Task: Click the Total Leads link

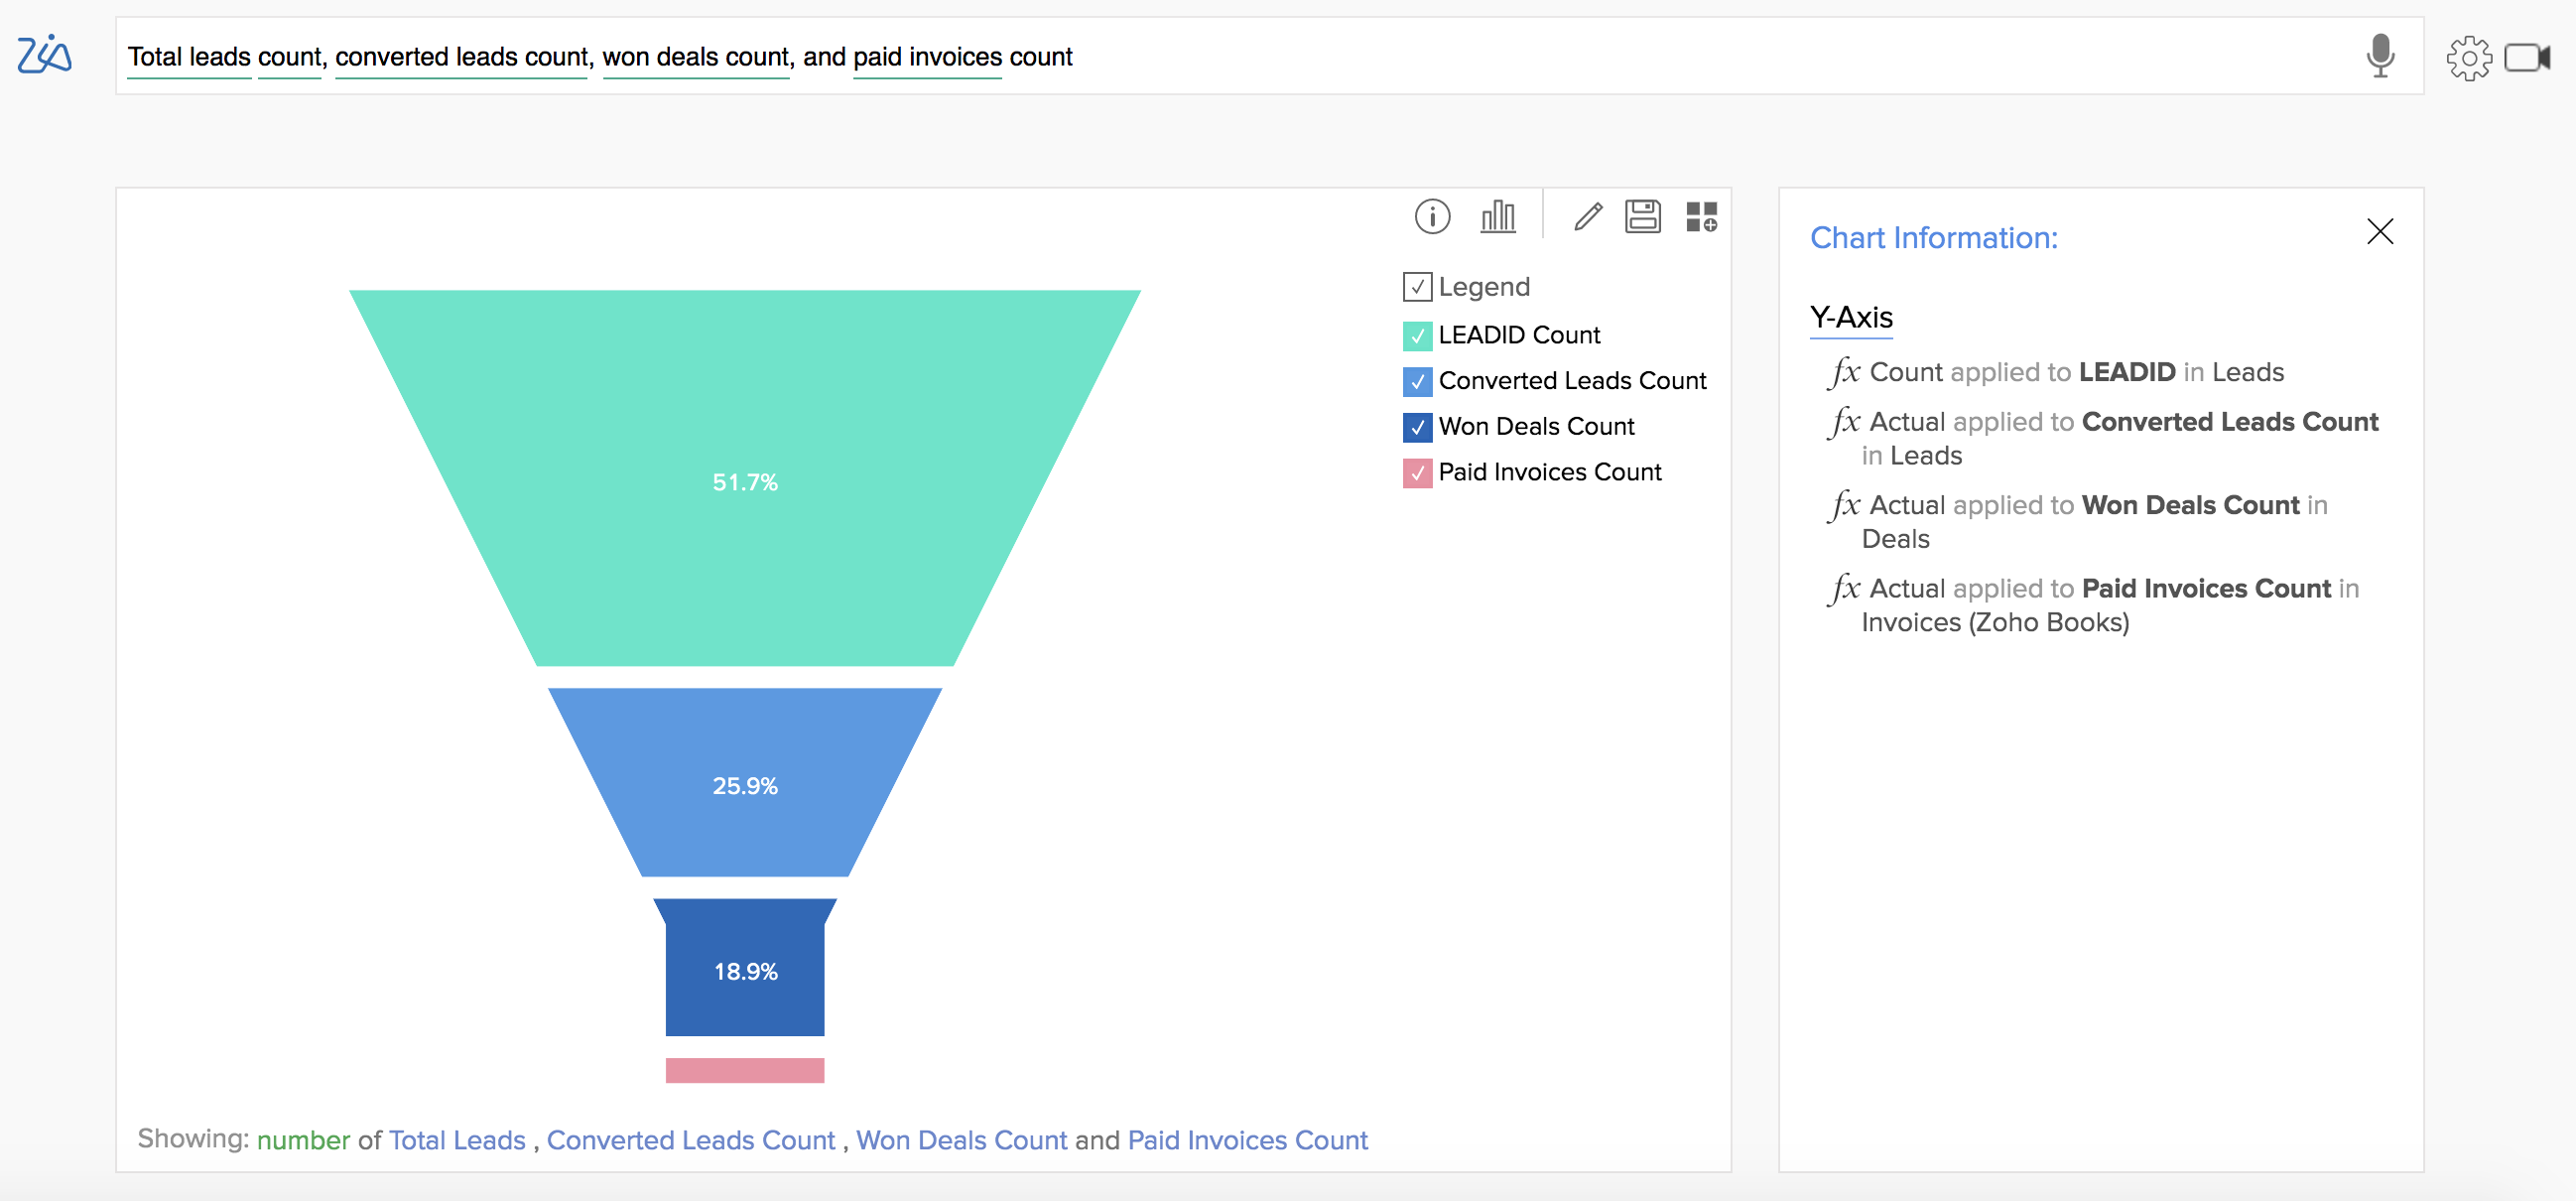Action: coord(457,1140)
